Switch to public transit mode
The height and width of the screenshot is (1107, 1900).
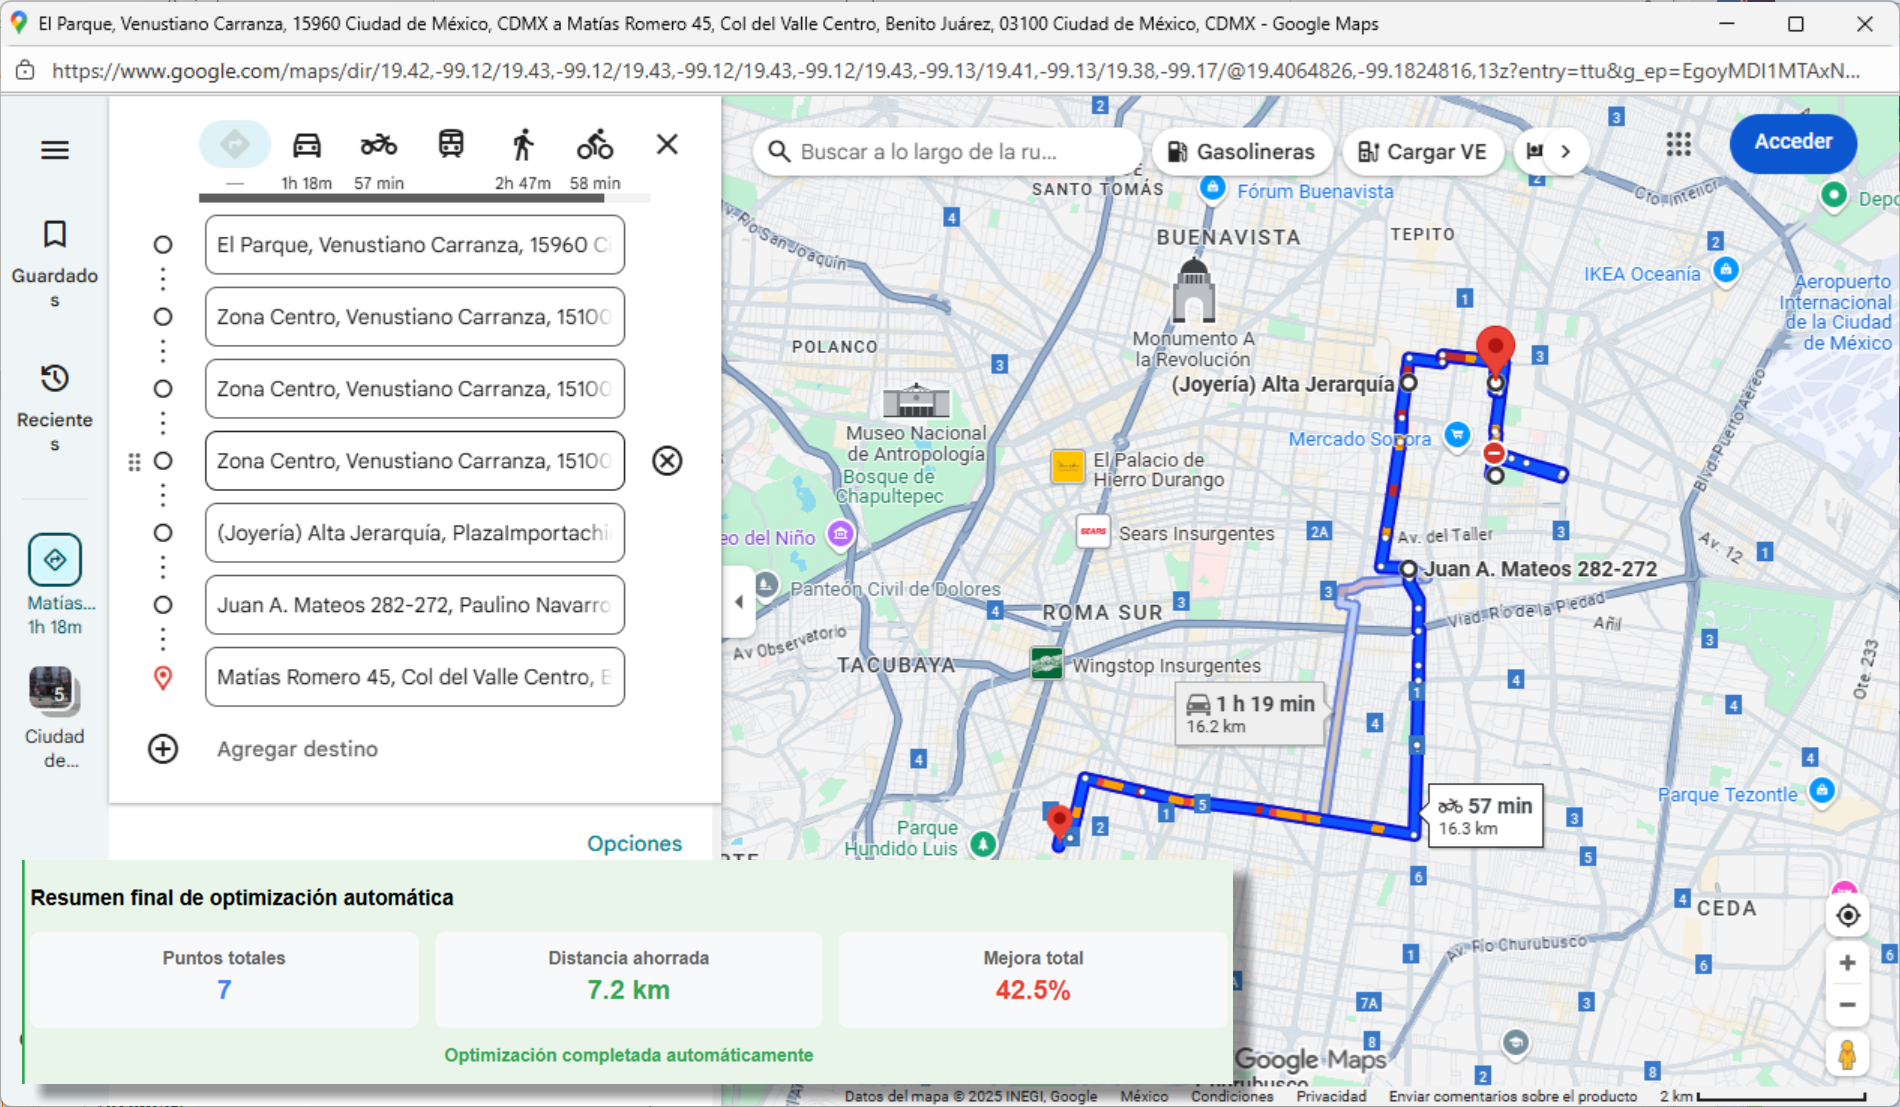(451, 146)
